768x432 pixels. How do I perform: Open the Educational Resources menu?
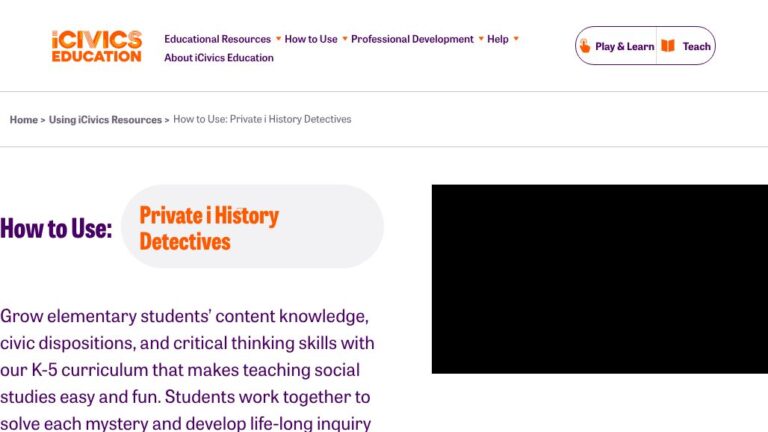pos(217,39)
